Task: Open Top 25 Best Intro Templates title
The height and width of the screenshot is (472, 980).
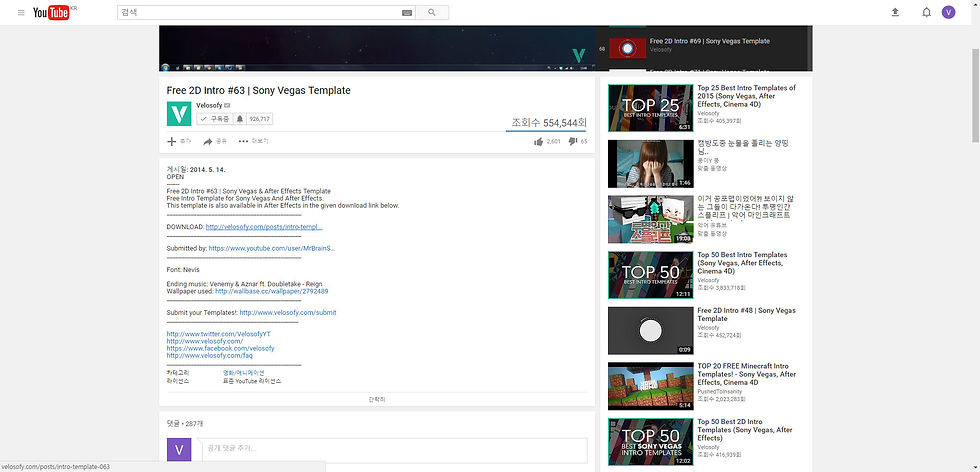Action: tap(746, 96)
